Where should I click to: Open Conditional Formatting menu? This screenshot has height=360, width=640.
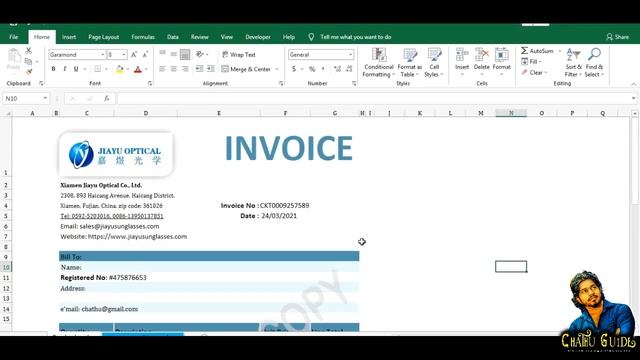pos(379,62)
